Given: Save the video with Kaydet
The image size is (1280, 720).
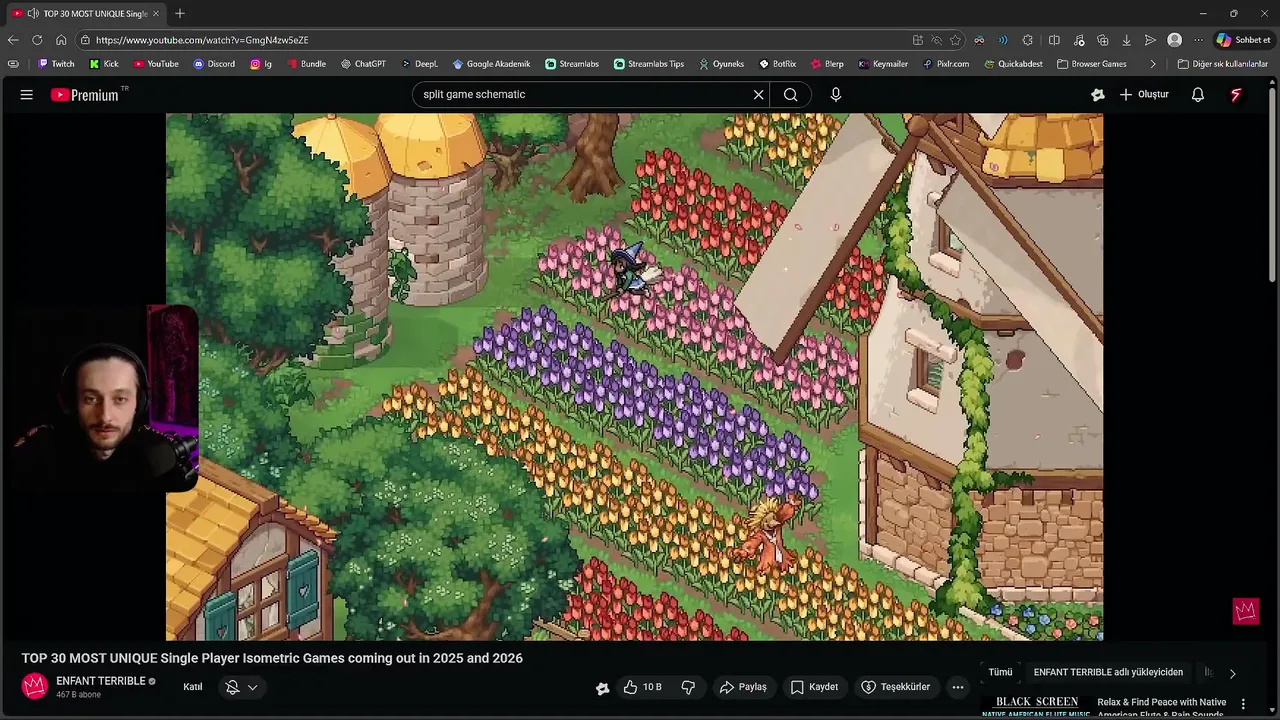Looking at the screenshot, I should pos(814,687).
